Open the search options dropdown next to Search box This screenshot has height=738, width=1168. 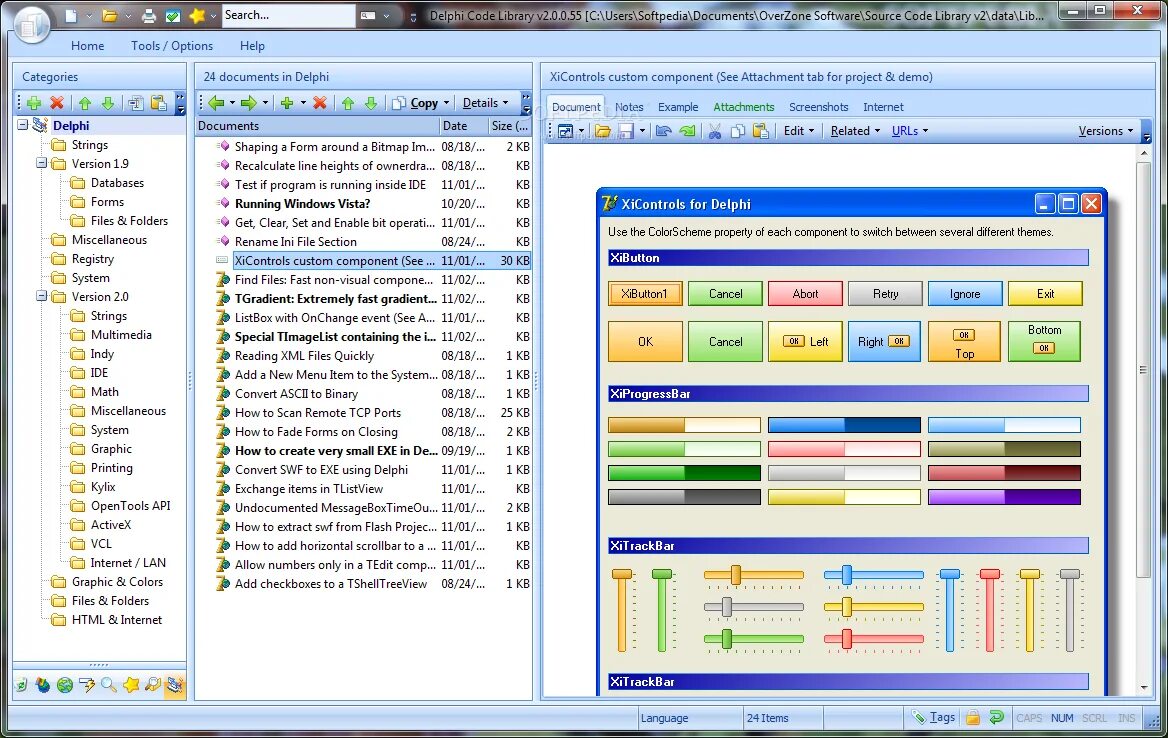point(386,15)
